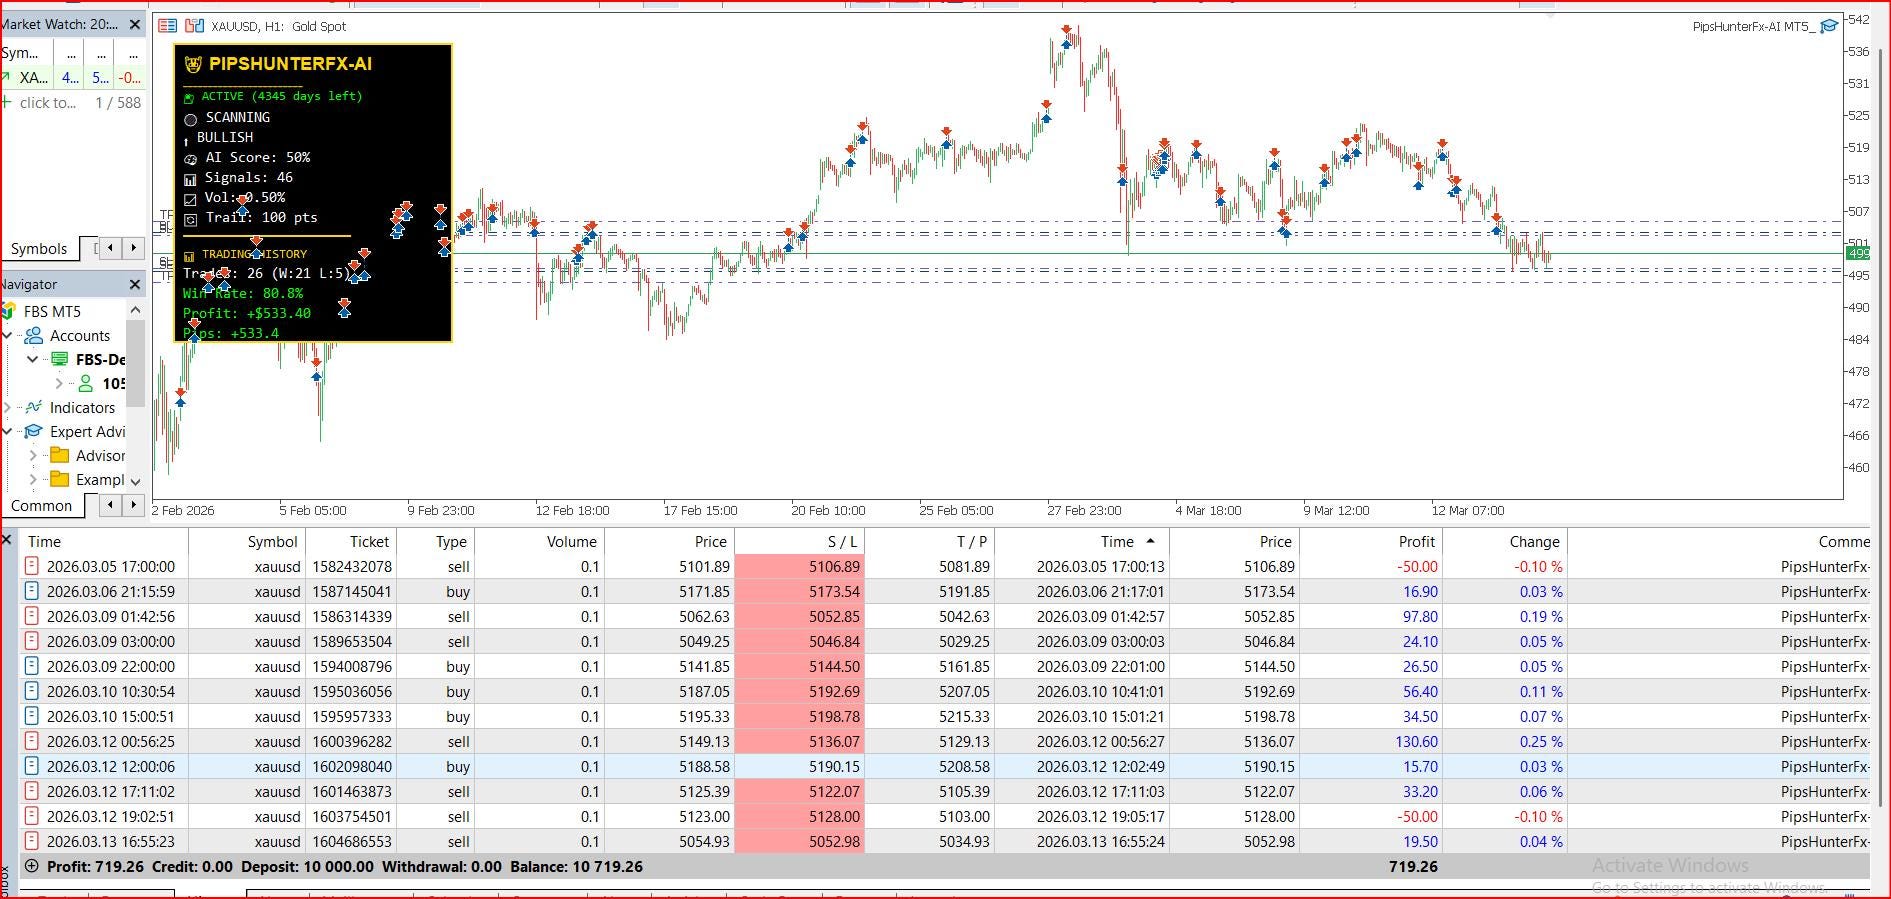Collapse the Accounts tree node
Screen dimensions: 1891x899
click(8, 335)
